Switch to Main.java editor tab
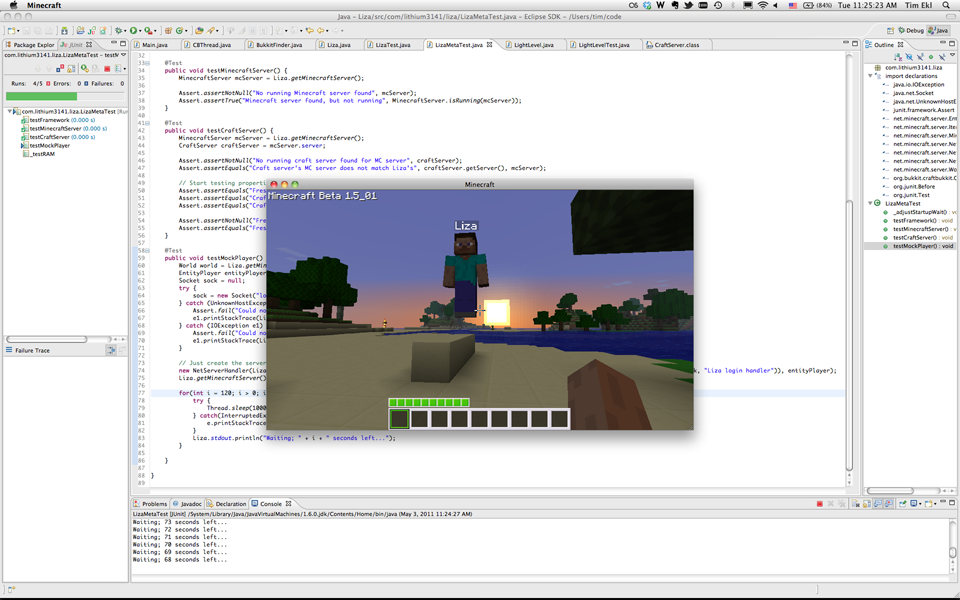960x600 pixels. tap(154, 45)
